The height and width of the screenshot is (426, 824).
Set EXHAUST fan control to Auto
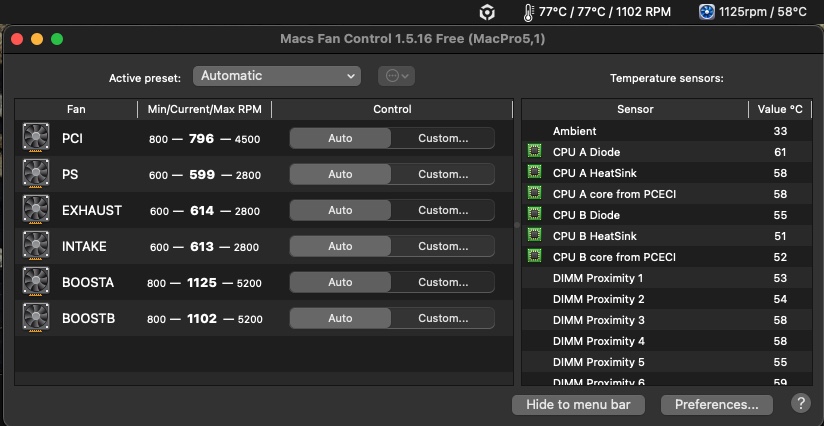(x=340, y=210)
